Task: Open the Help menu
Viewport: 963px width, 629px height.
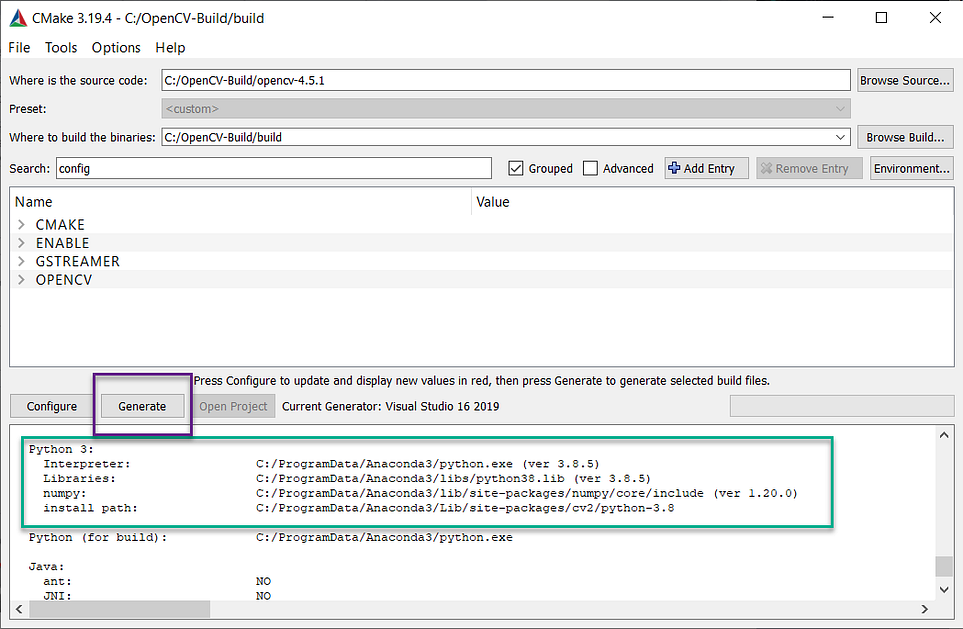Action: (170, 47)
